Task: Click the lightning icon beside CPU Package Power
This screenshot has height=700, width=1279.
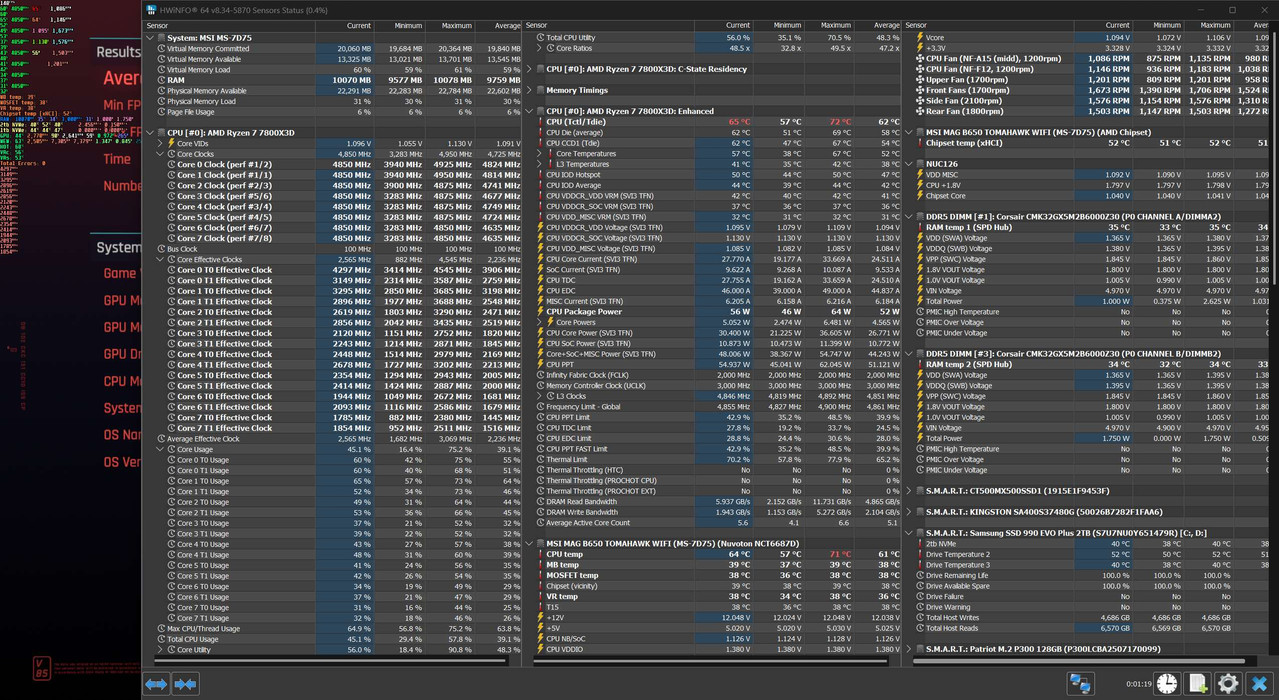Action: pyautogui.click(x=540, y=312)
